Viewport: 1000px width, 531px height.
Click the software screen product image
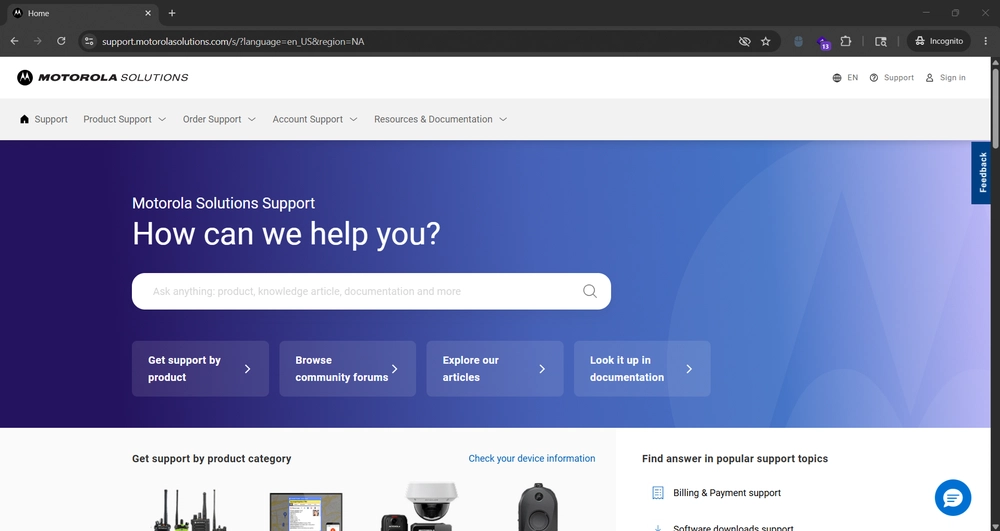(x=305, y=511)
